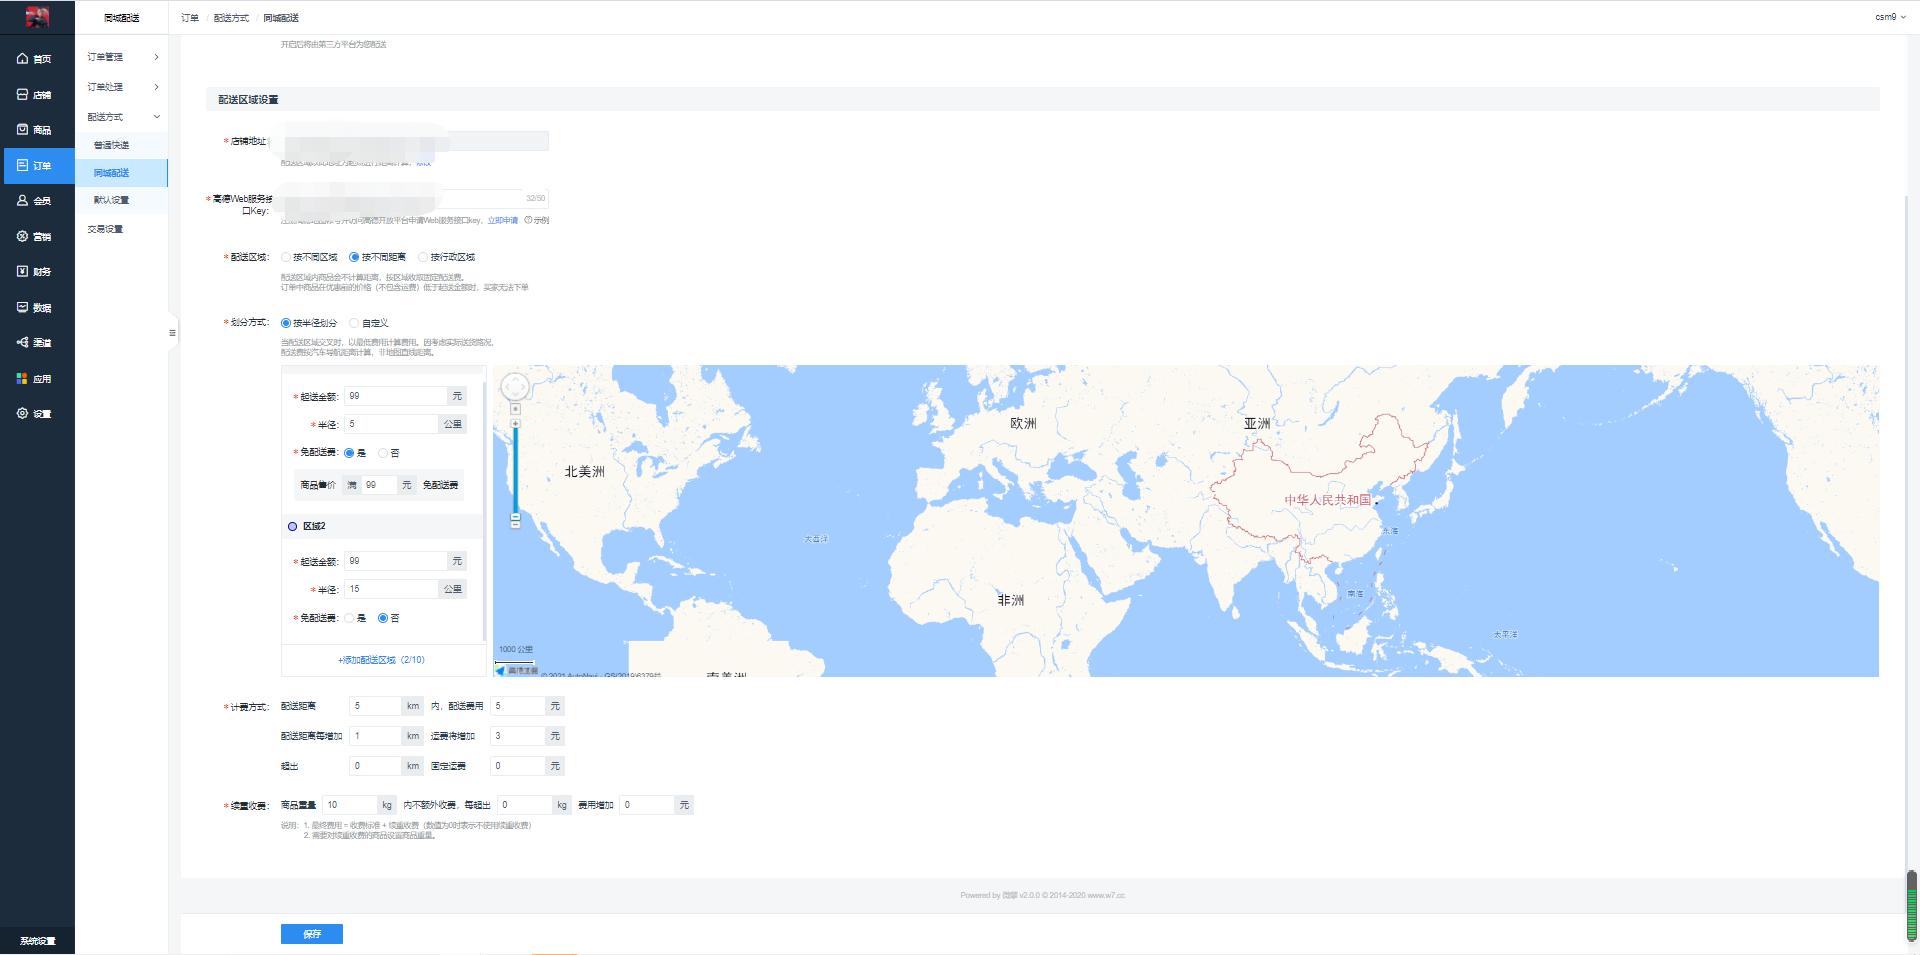Click the 配送距离每增加 km input field
The width and height of the screenshot is (1920, 955).
[x=376, y=736]
